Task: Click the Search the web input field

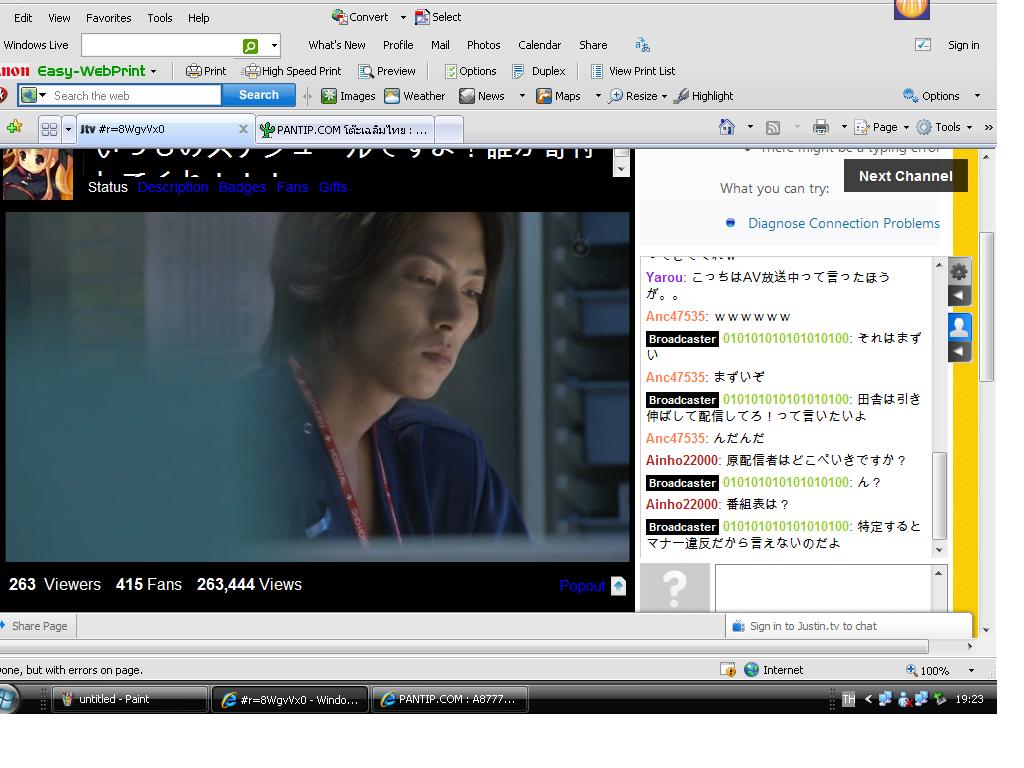Action: point(136,95)
